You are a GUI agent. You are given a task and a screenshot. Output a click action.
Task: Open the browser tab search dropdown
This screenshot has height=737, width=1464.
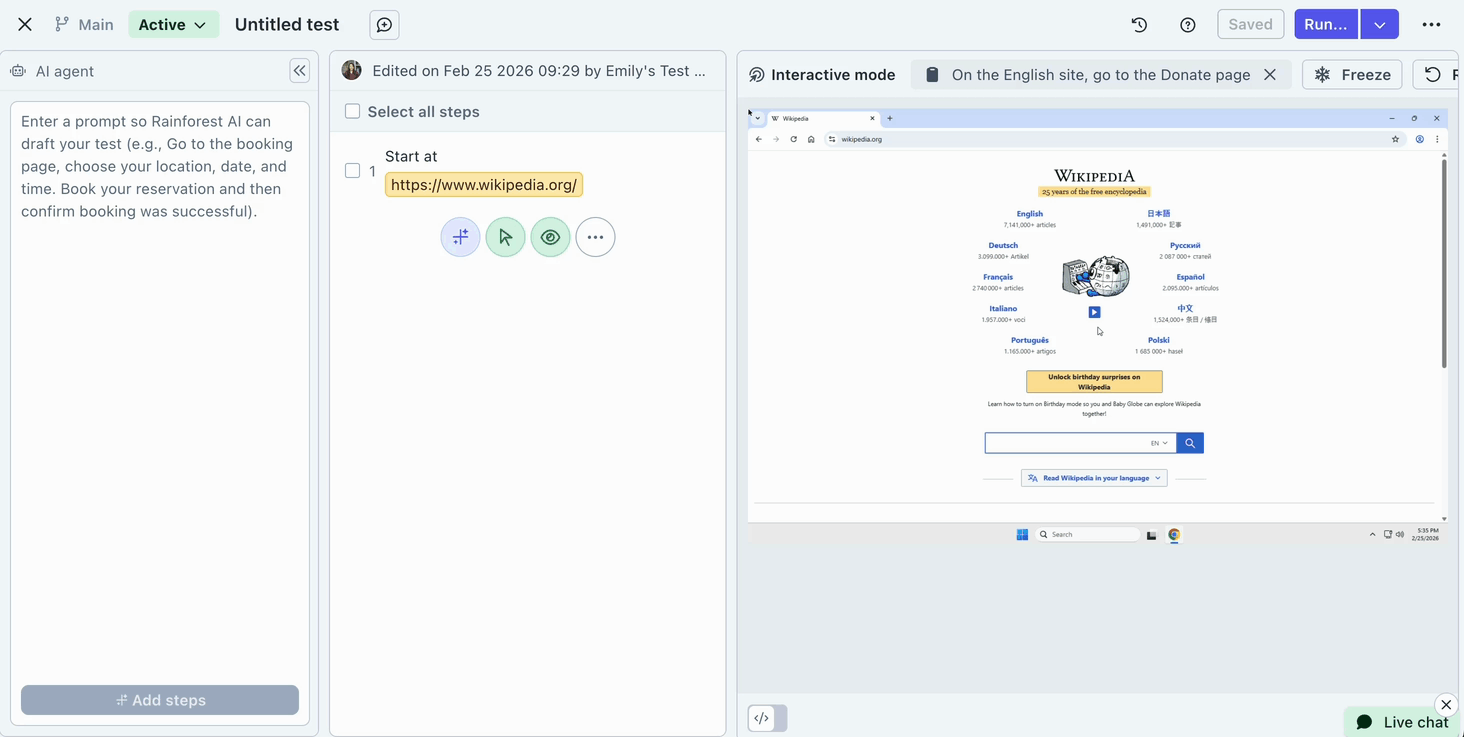tap(757, 118)
